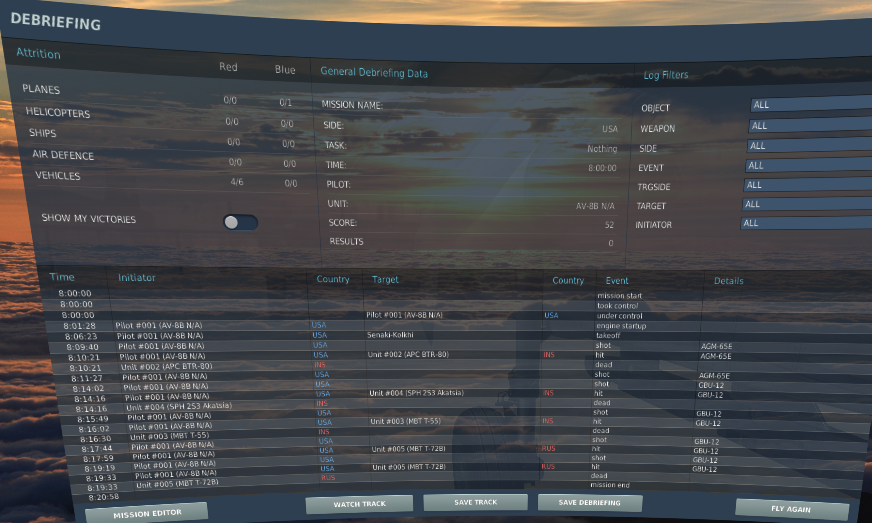The height and width of the screenshot is (523, 872).
Task: Sort log by Initiator column header
Action: tap(136, 277)
